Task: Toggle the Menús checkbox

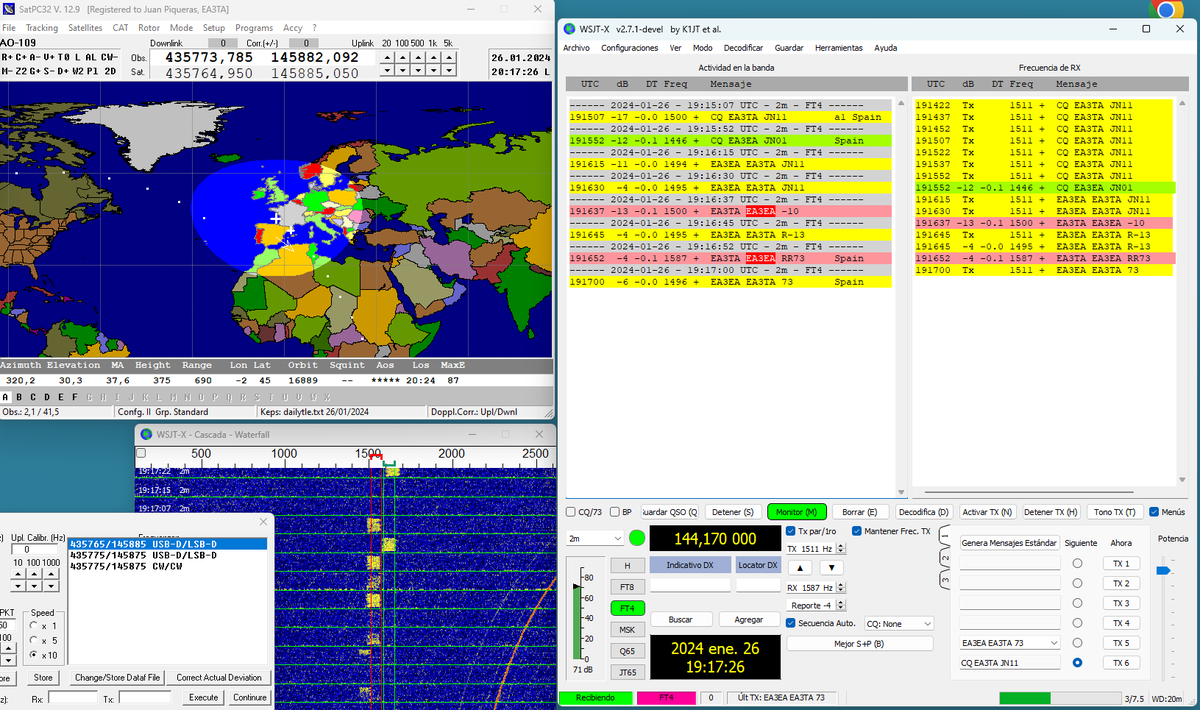Action: 1154,512
